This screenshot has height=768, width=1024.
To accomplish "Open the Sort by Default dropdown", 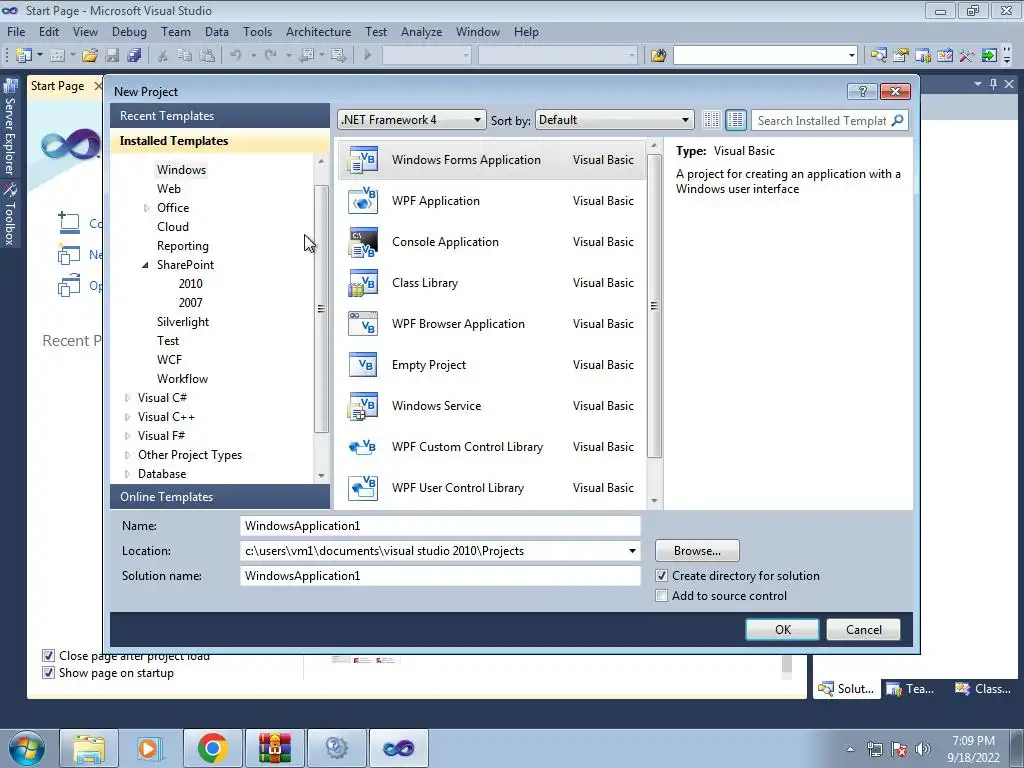I will tap(614, 120).
